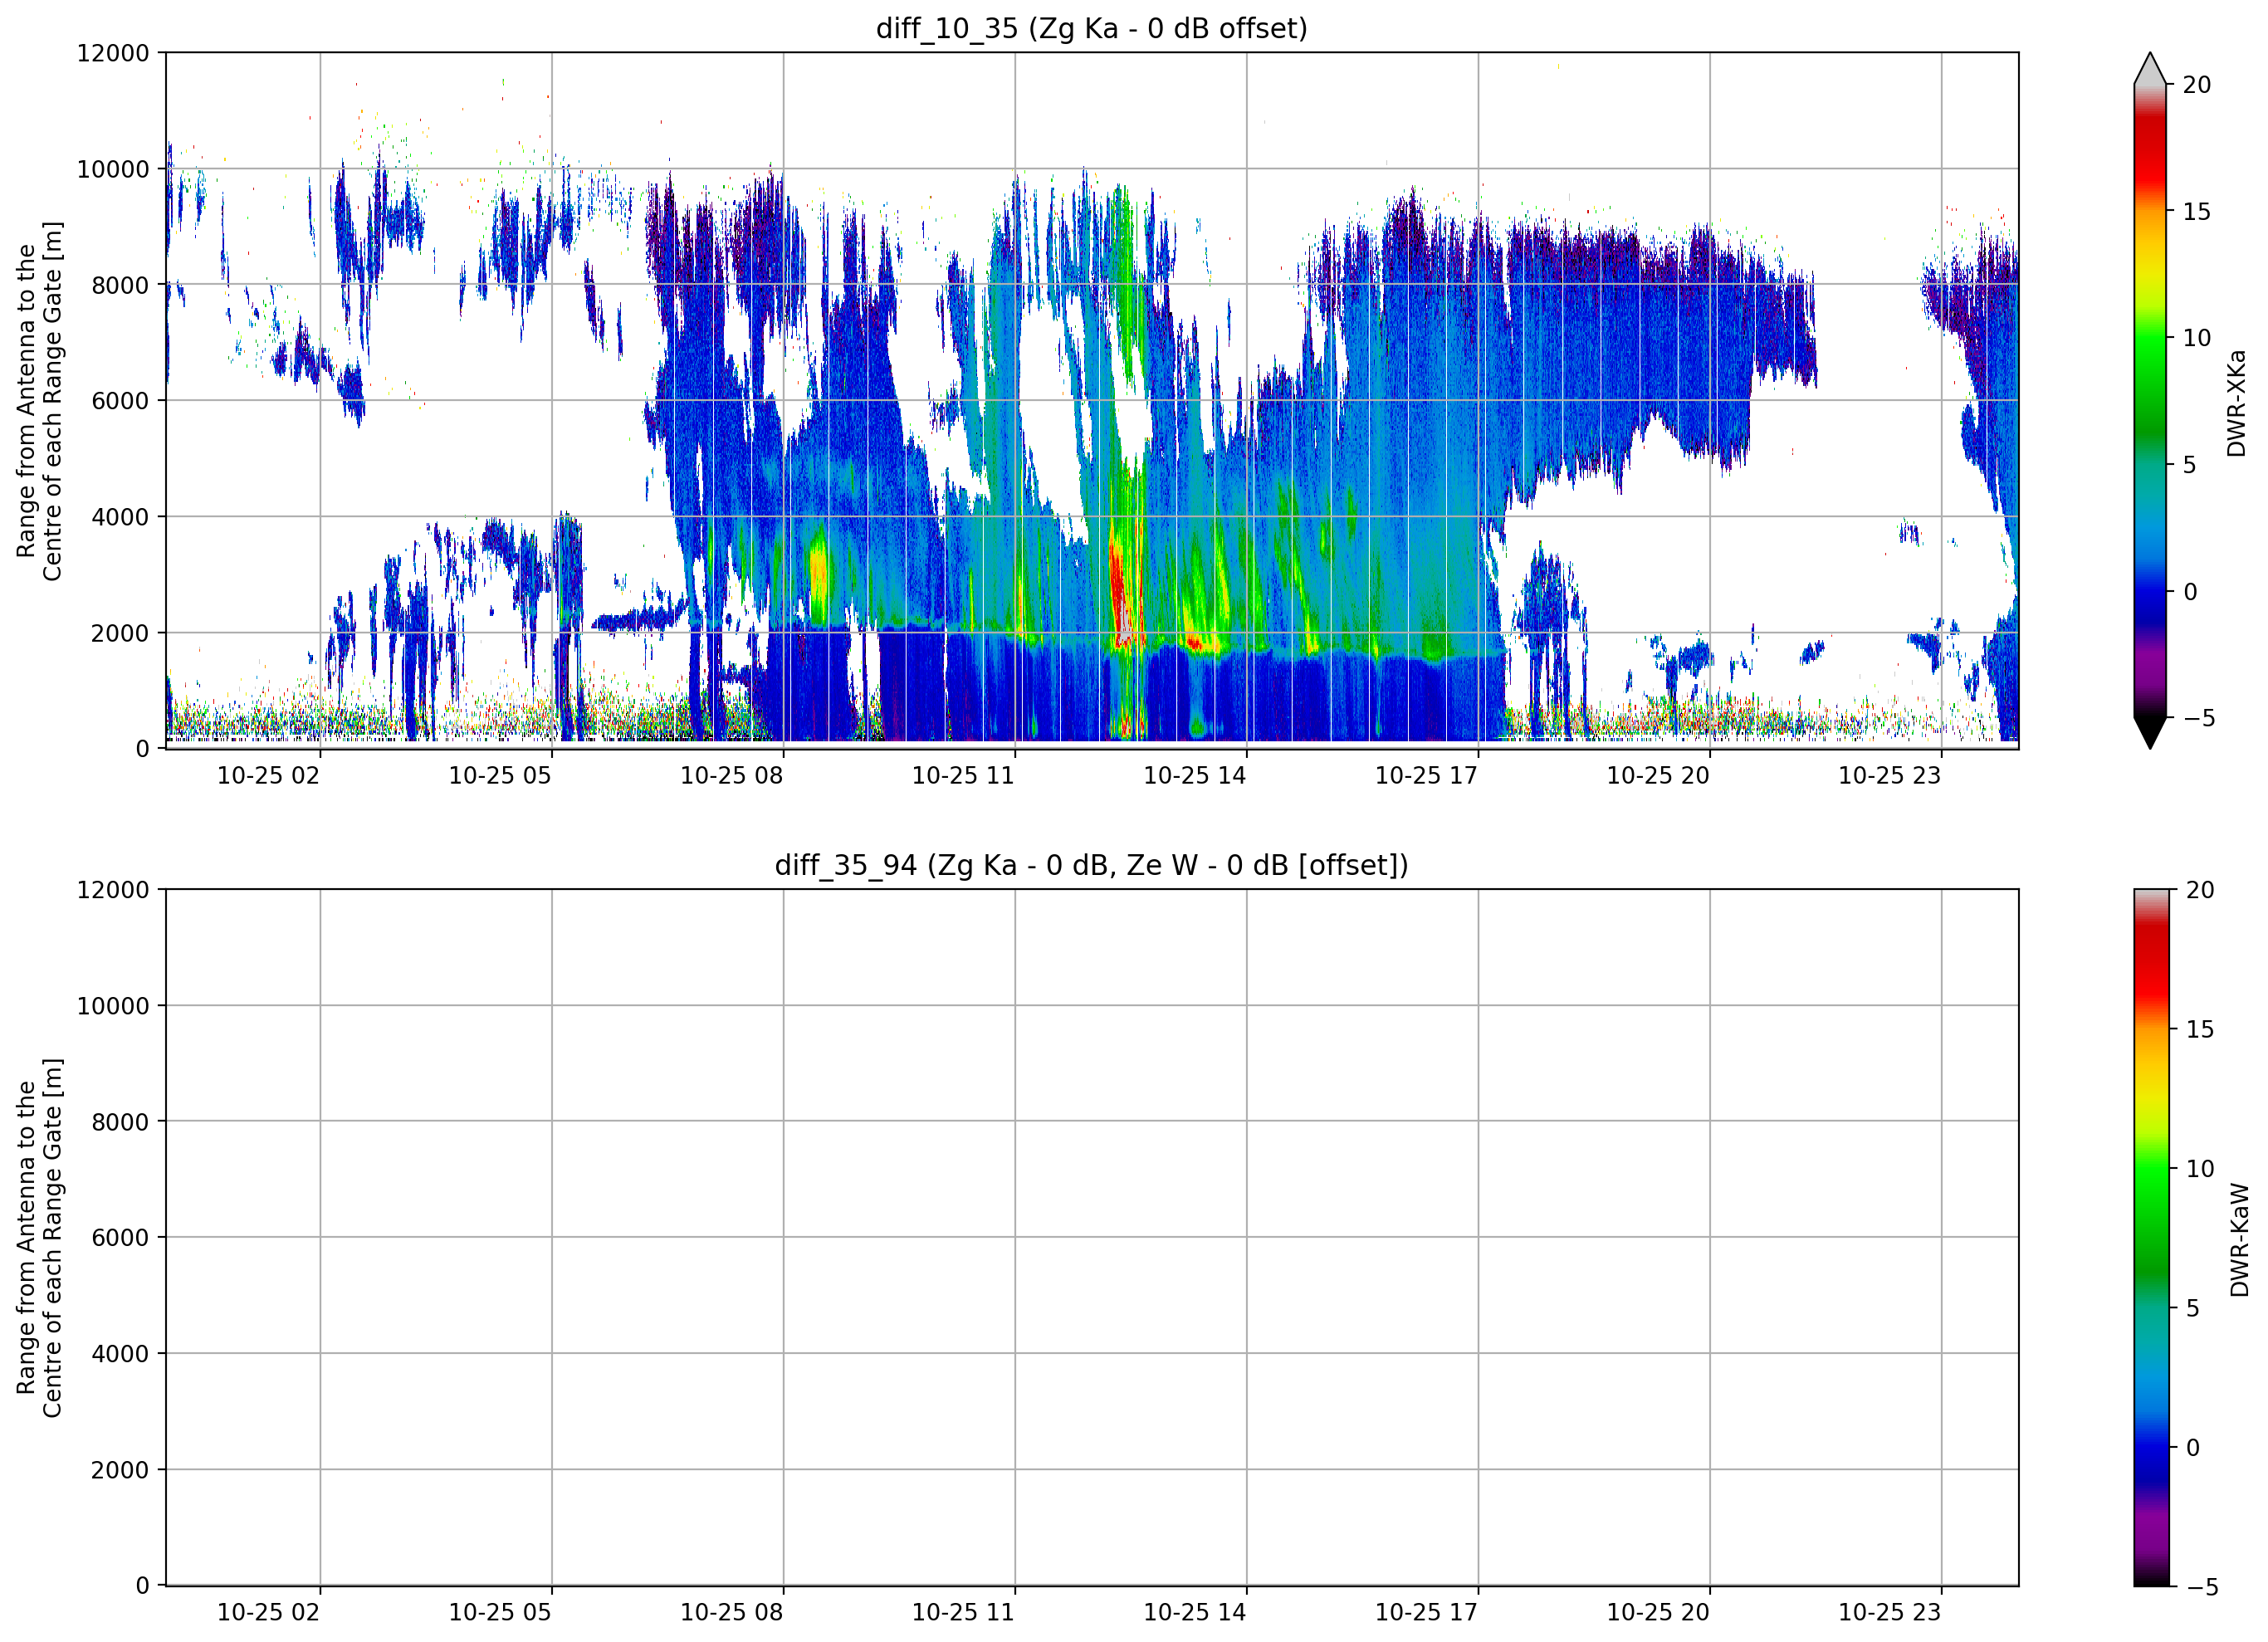
Task: Click the 10-25 17 tick on bottom plot
Action: point(1426,1612)
